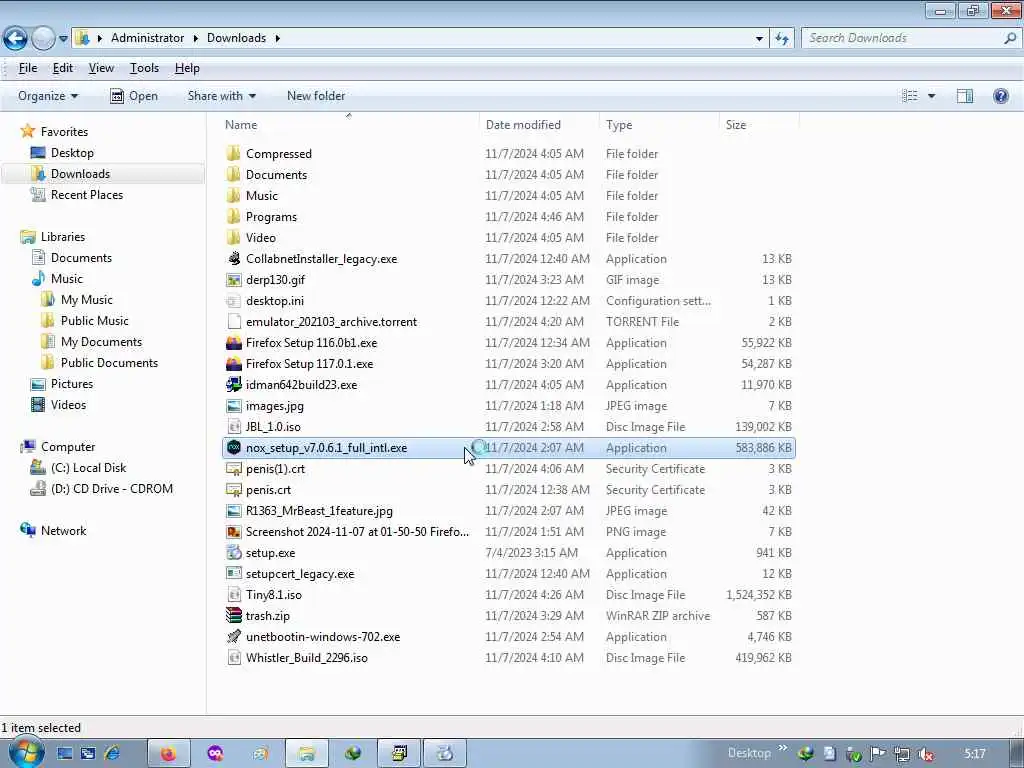The image size is (1024, 768).
Task: Open the View menu
Action: click(x=101, y=68)
